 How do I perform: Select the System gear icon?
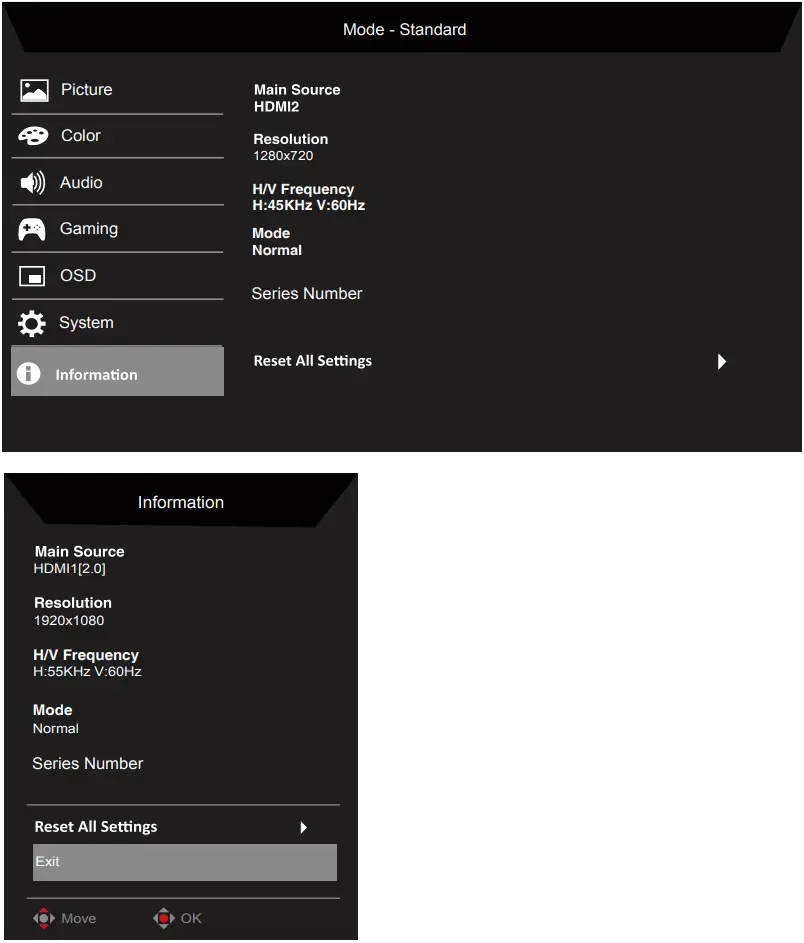31,324
